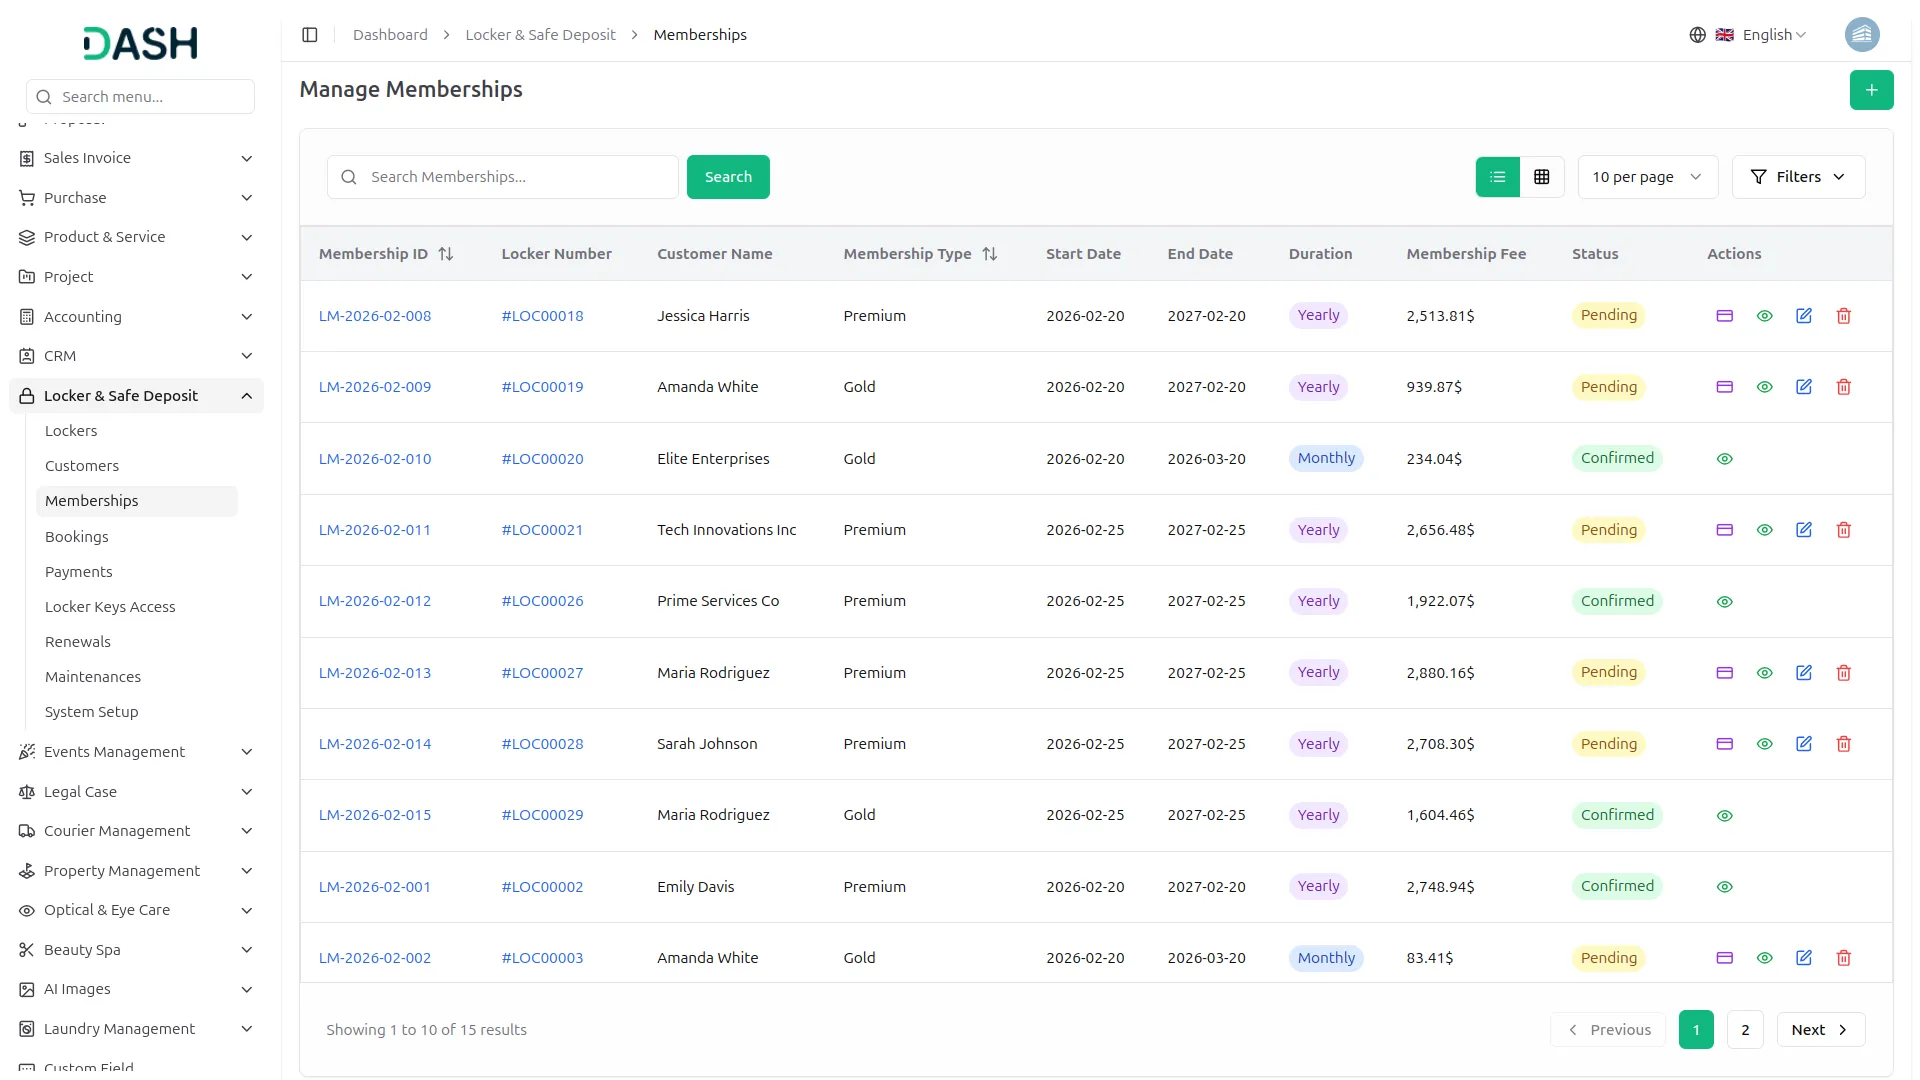The image size is (1920, 1080).
Task: Open the list view layout icon
Action: coord(1496,176)
